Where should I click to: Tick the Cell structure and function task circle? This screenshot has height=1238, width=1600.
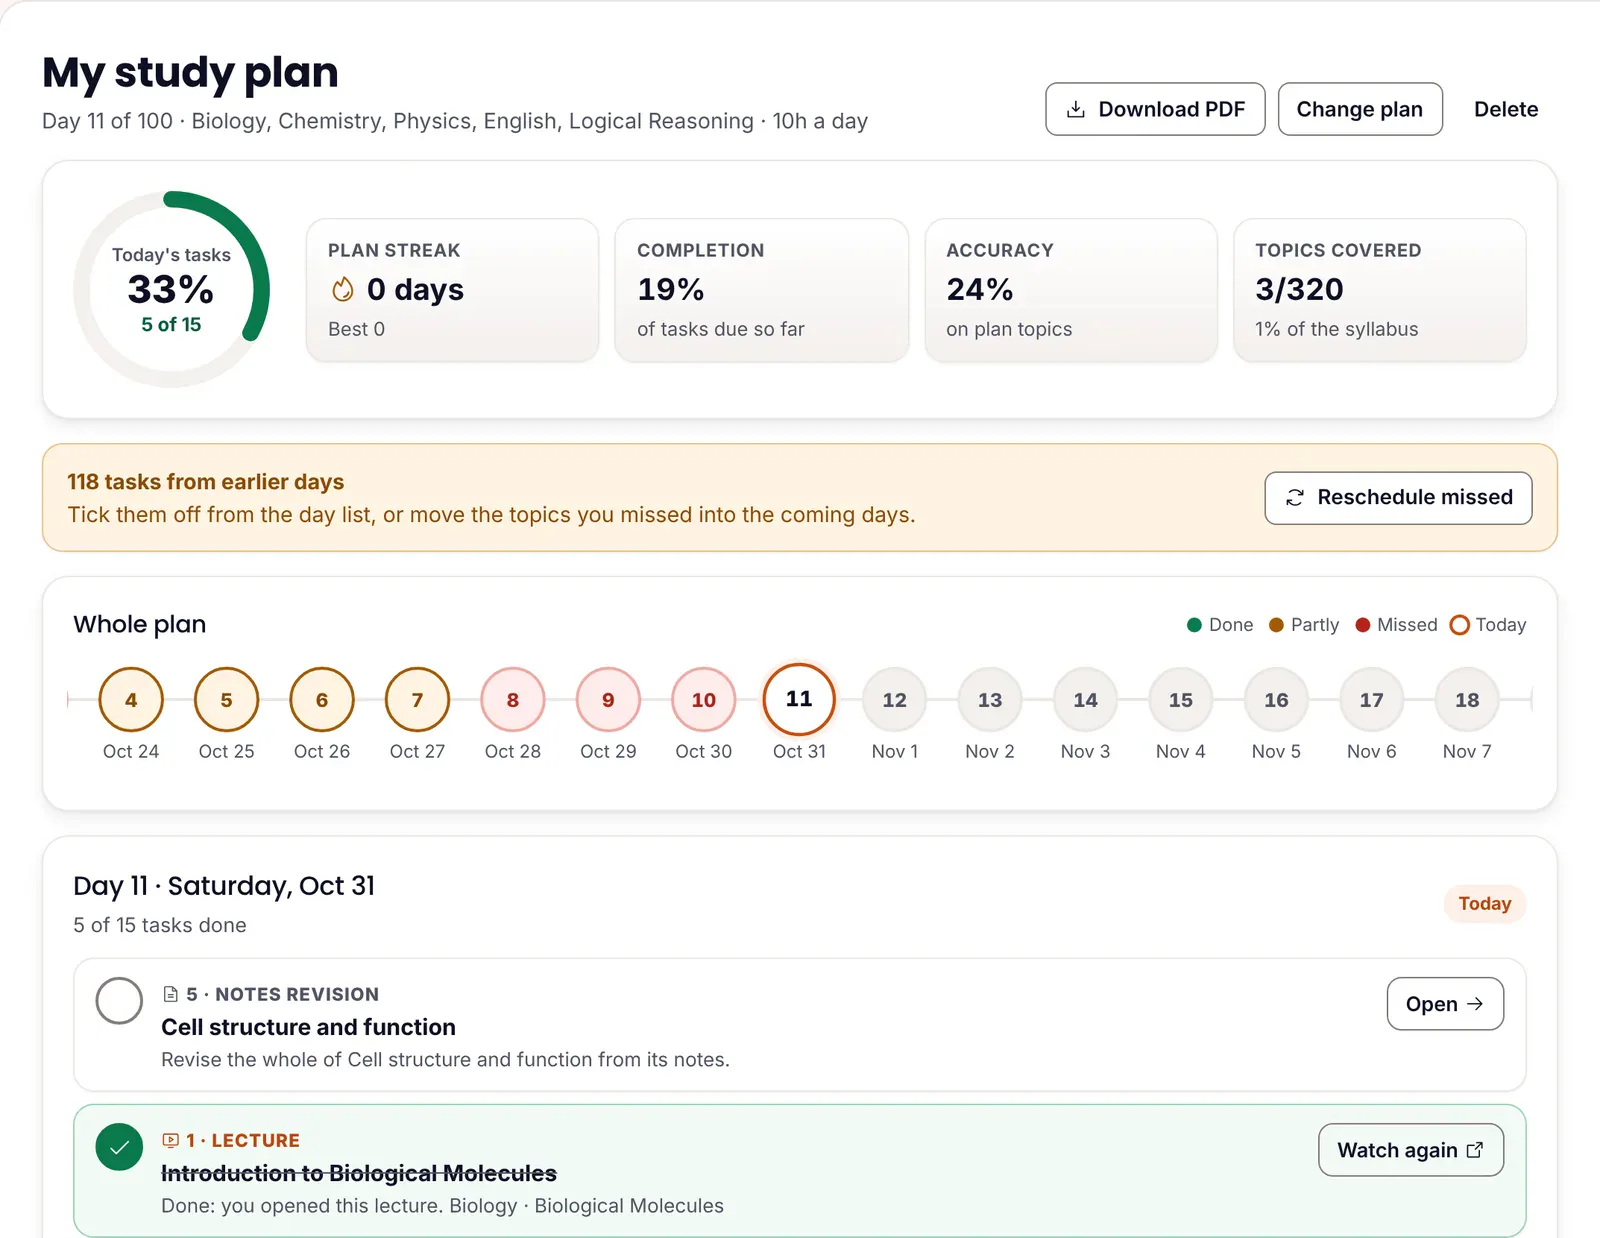[x=119, y=1001]
